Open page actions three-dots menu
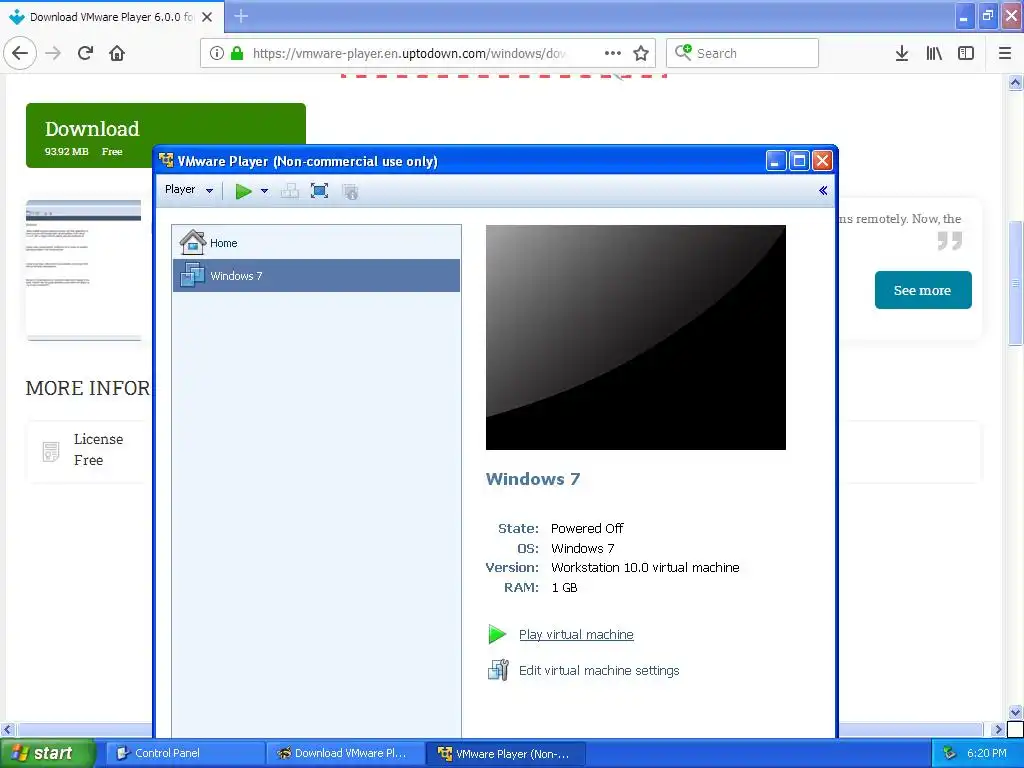The height and width of the screenshot is (768, 1024). [x=613, y=54]
